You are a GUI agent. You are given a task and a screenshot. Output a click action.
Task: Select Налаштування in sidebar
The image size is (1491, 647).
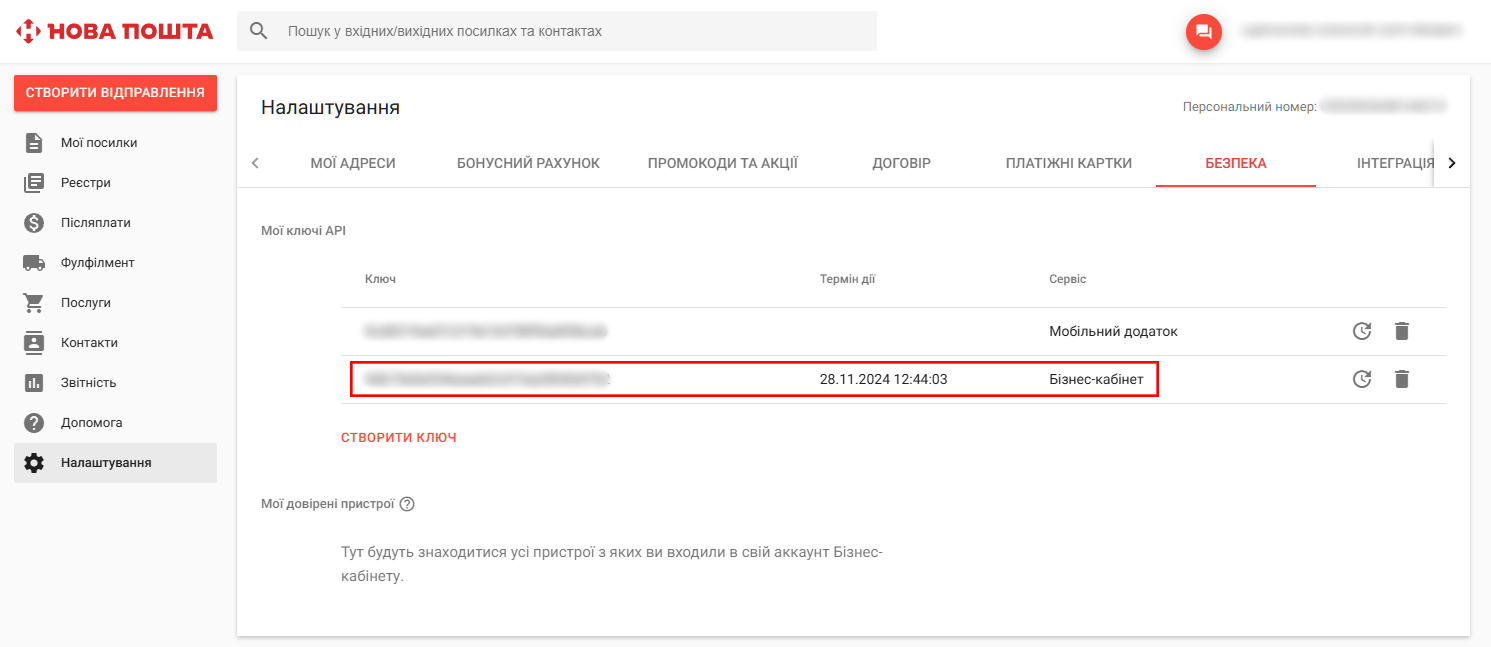(115, 463)
